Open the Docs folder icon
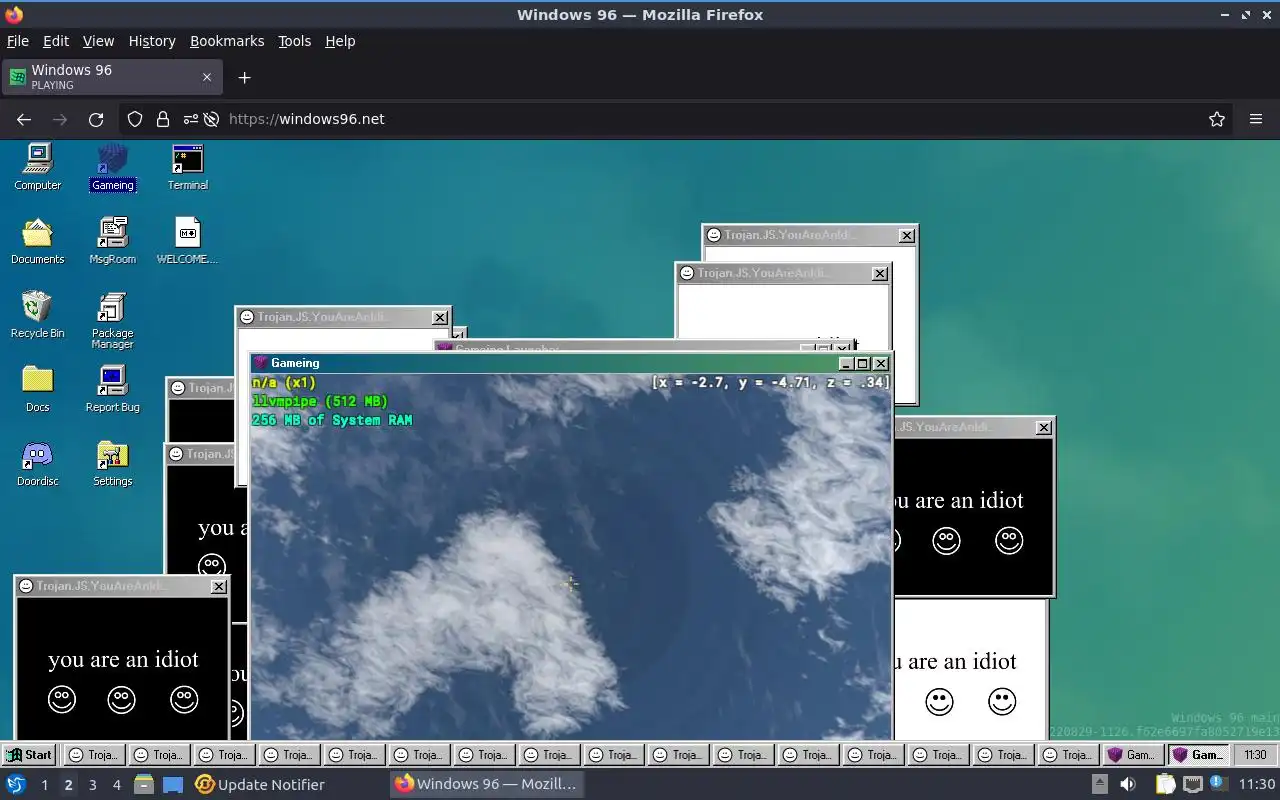Screen dimensions: 1280x800 [38, 389]
